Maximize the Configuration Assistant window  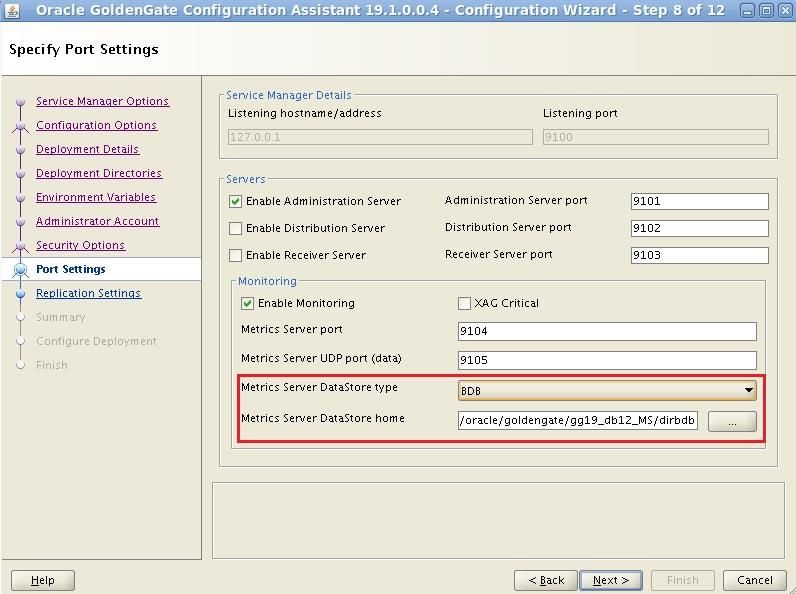pos(766,10)
